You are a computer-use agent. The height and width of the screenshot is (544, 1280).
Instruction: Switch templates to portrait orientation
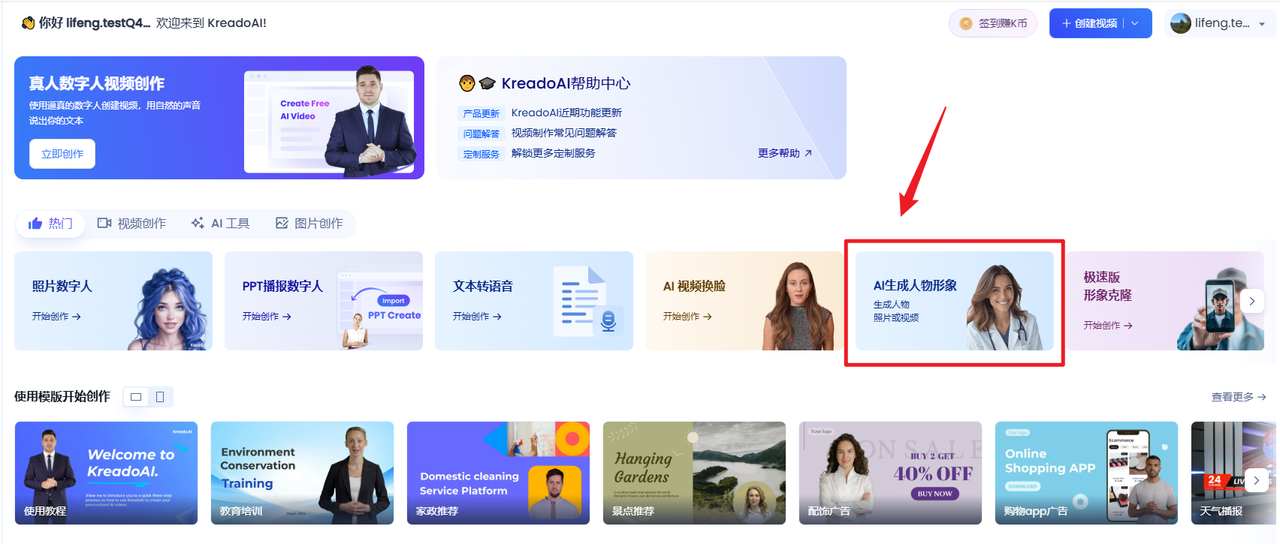pyautogui.click(x=160, y=397)
